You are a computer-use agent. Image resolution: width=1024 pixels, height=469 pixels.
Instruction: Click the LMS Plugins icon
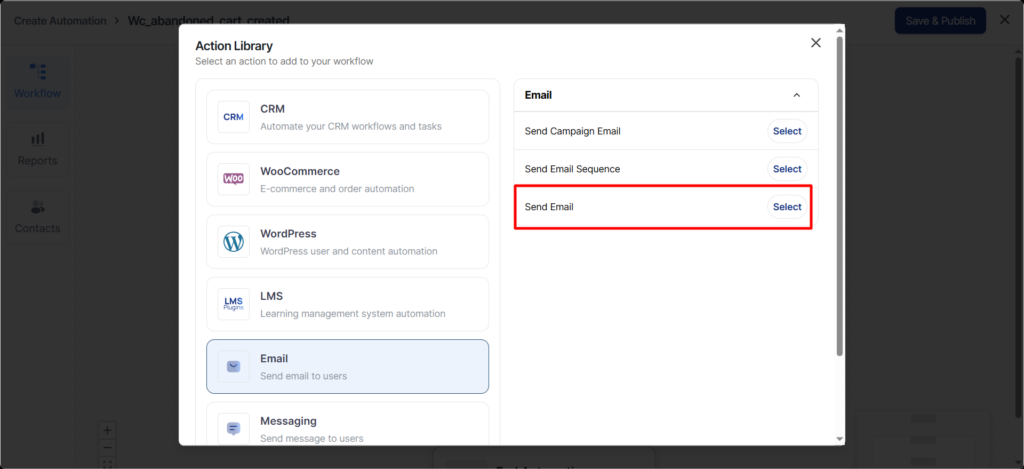pyautogui.click(x=233, y=304)
